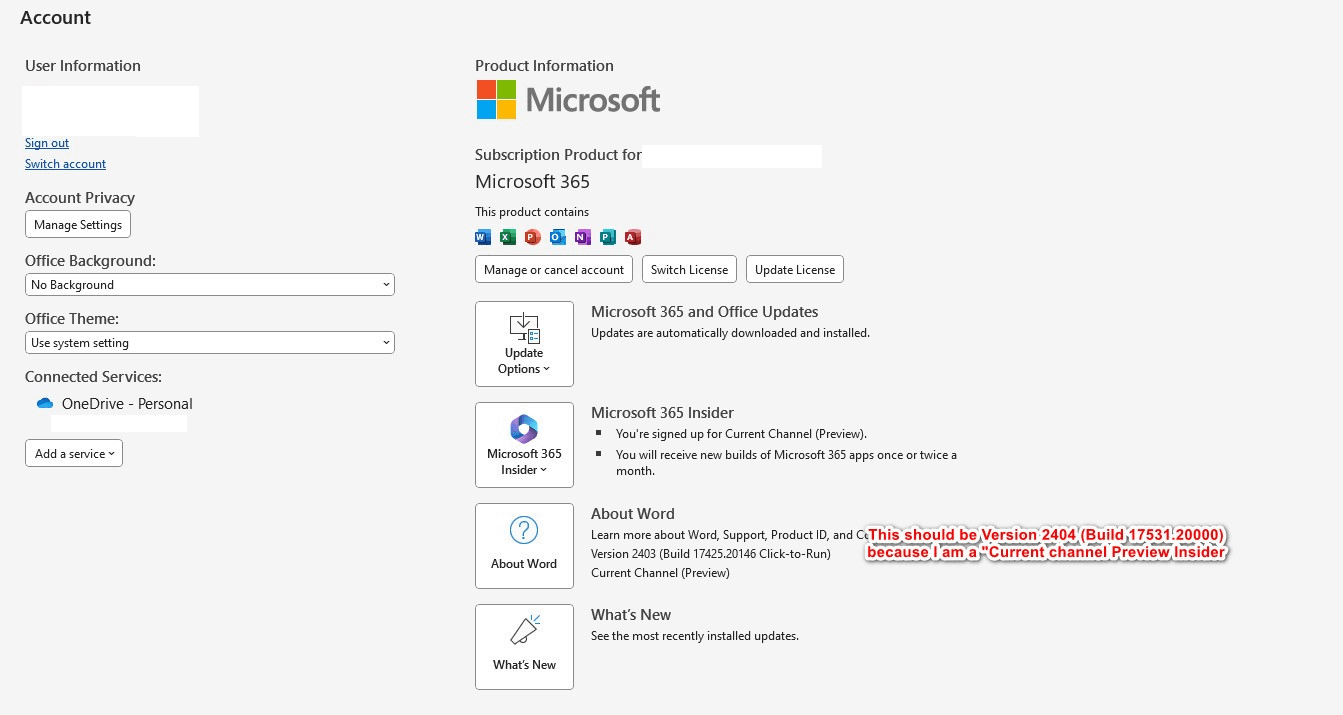Image resolution: width=1343 pixels, height=715 pixels.
Task: Click the Access app icon
Action: 633,237
